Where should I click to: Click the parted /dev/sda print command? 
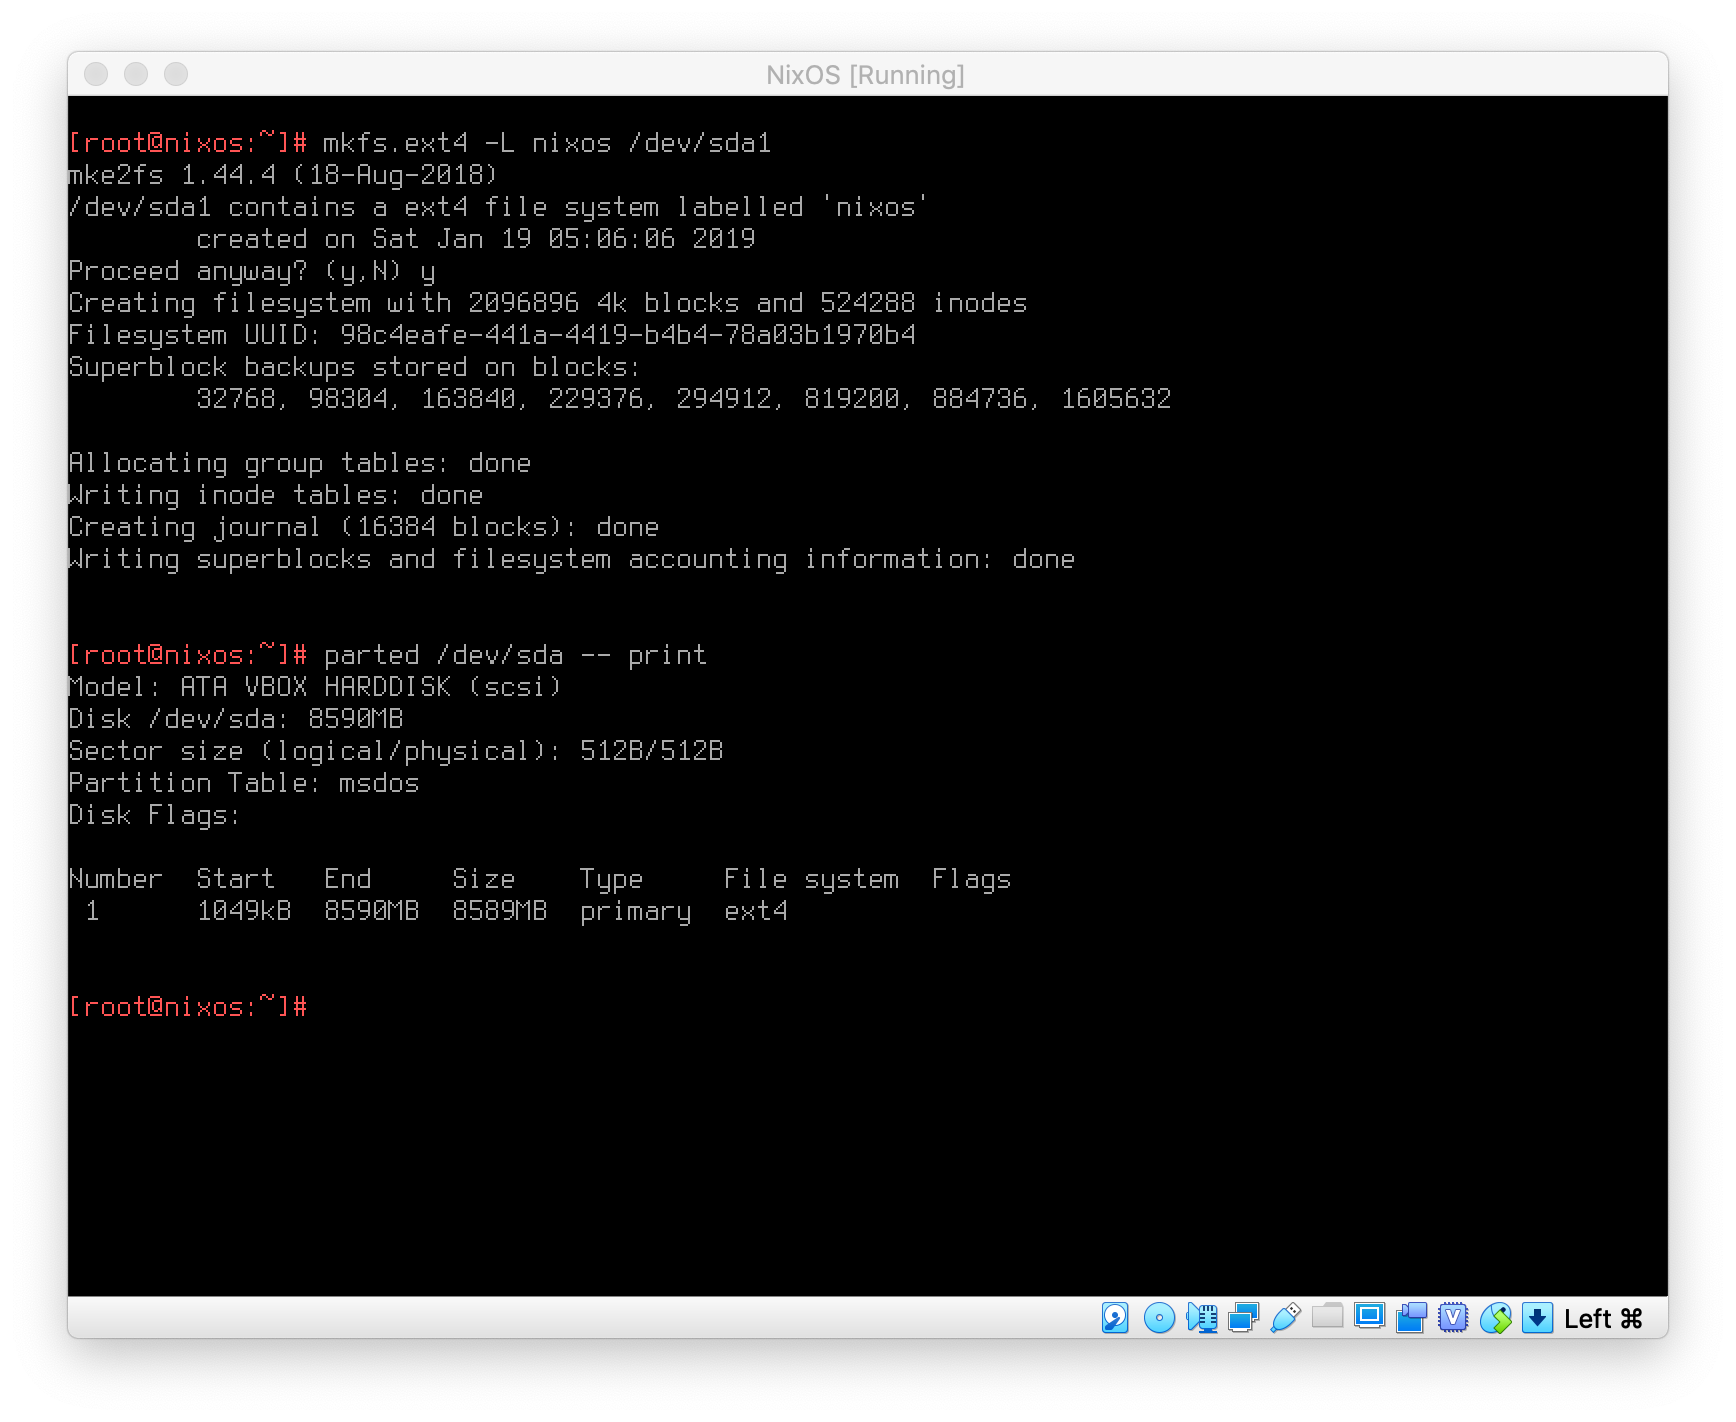pyautogui.click(x=515, y=655)
